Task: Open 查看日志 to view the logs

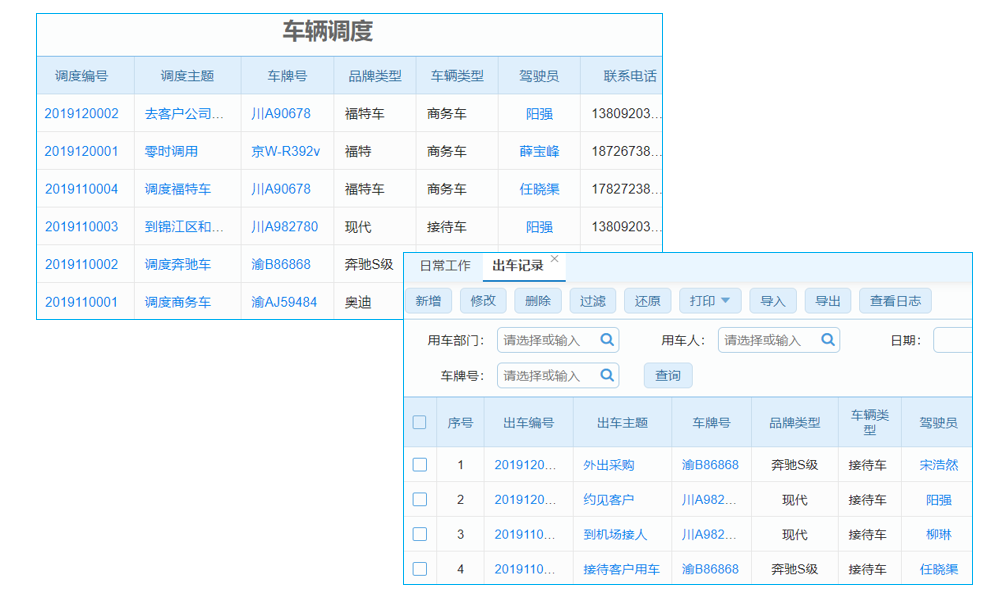Action: point(895,300)
